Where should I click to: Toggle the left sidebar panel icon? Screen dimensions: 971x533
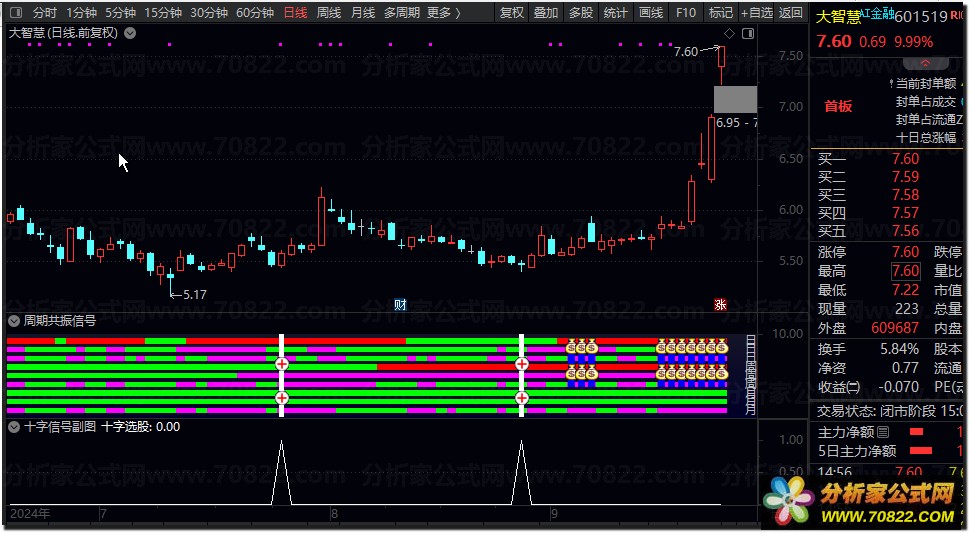[17, 12]
